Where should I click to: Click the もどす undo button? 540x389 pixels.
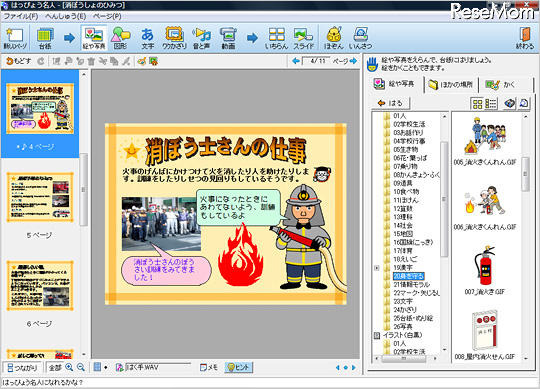pyautogui.click(x=18, y=61)
